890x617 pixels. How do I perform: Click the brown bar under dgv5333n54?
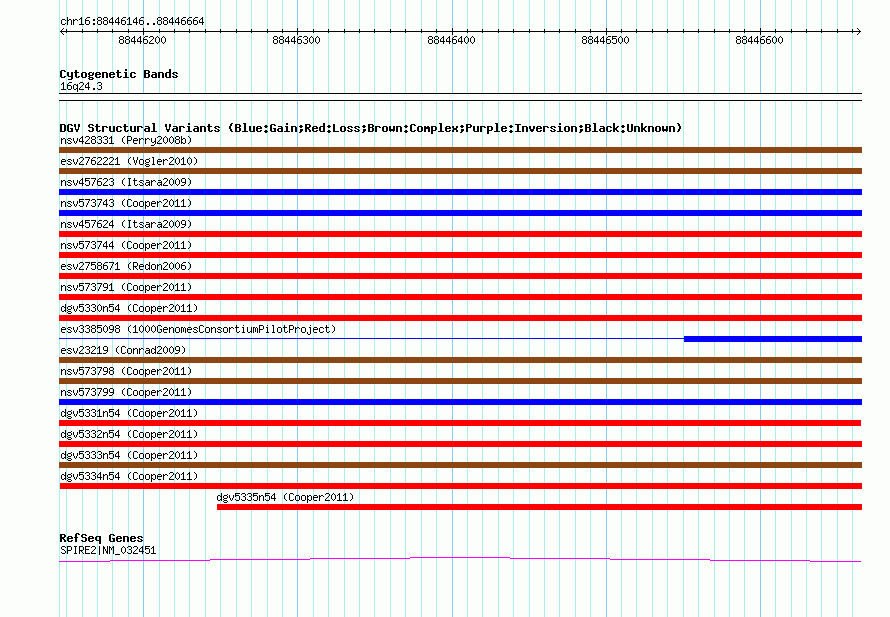click(460, 465)
